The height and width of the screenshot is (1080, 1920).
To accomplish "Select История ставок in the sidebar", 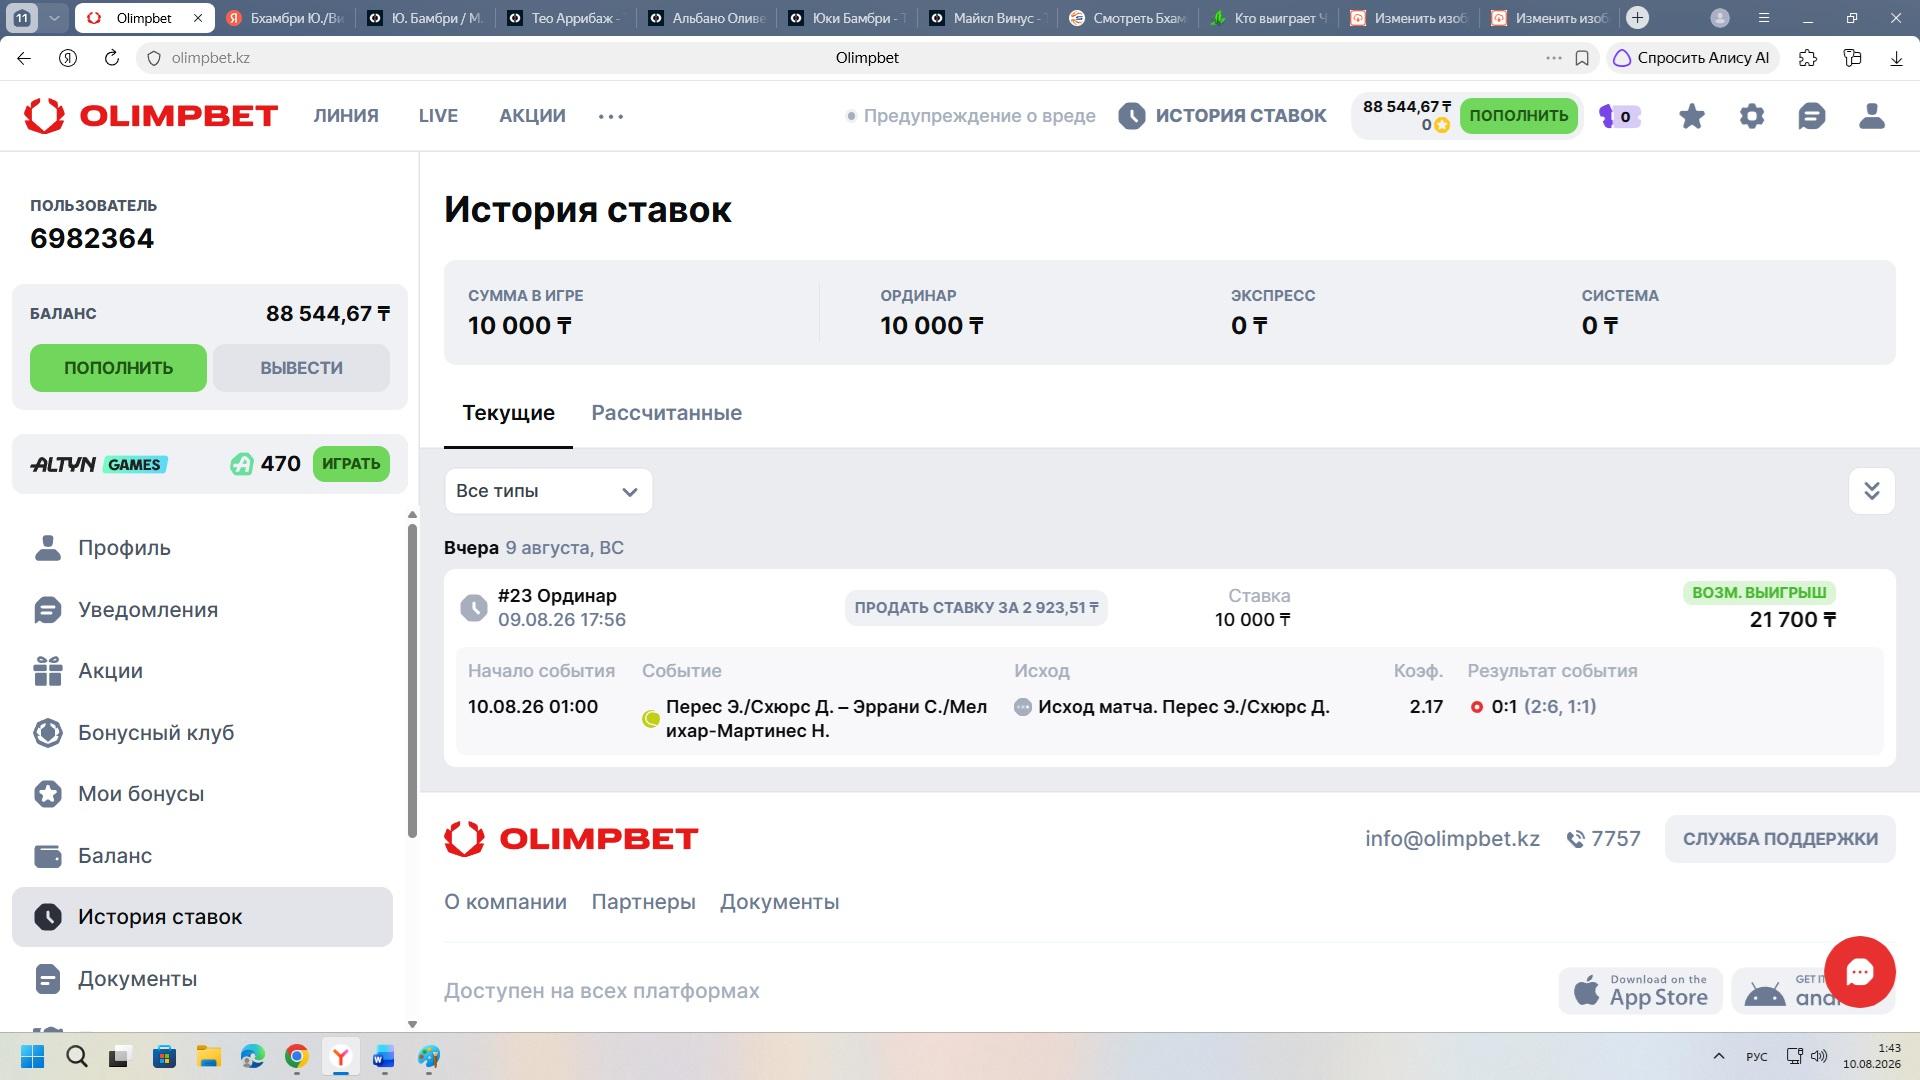I will pos(202,917).
